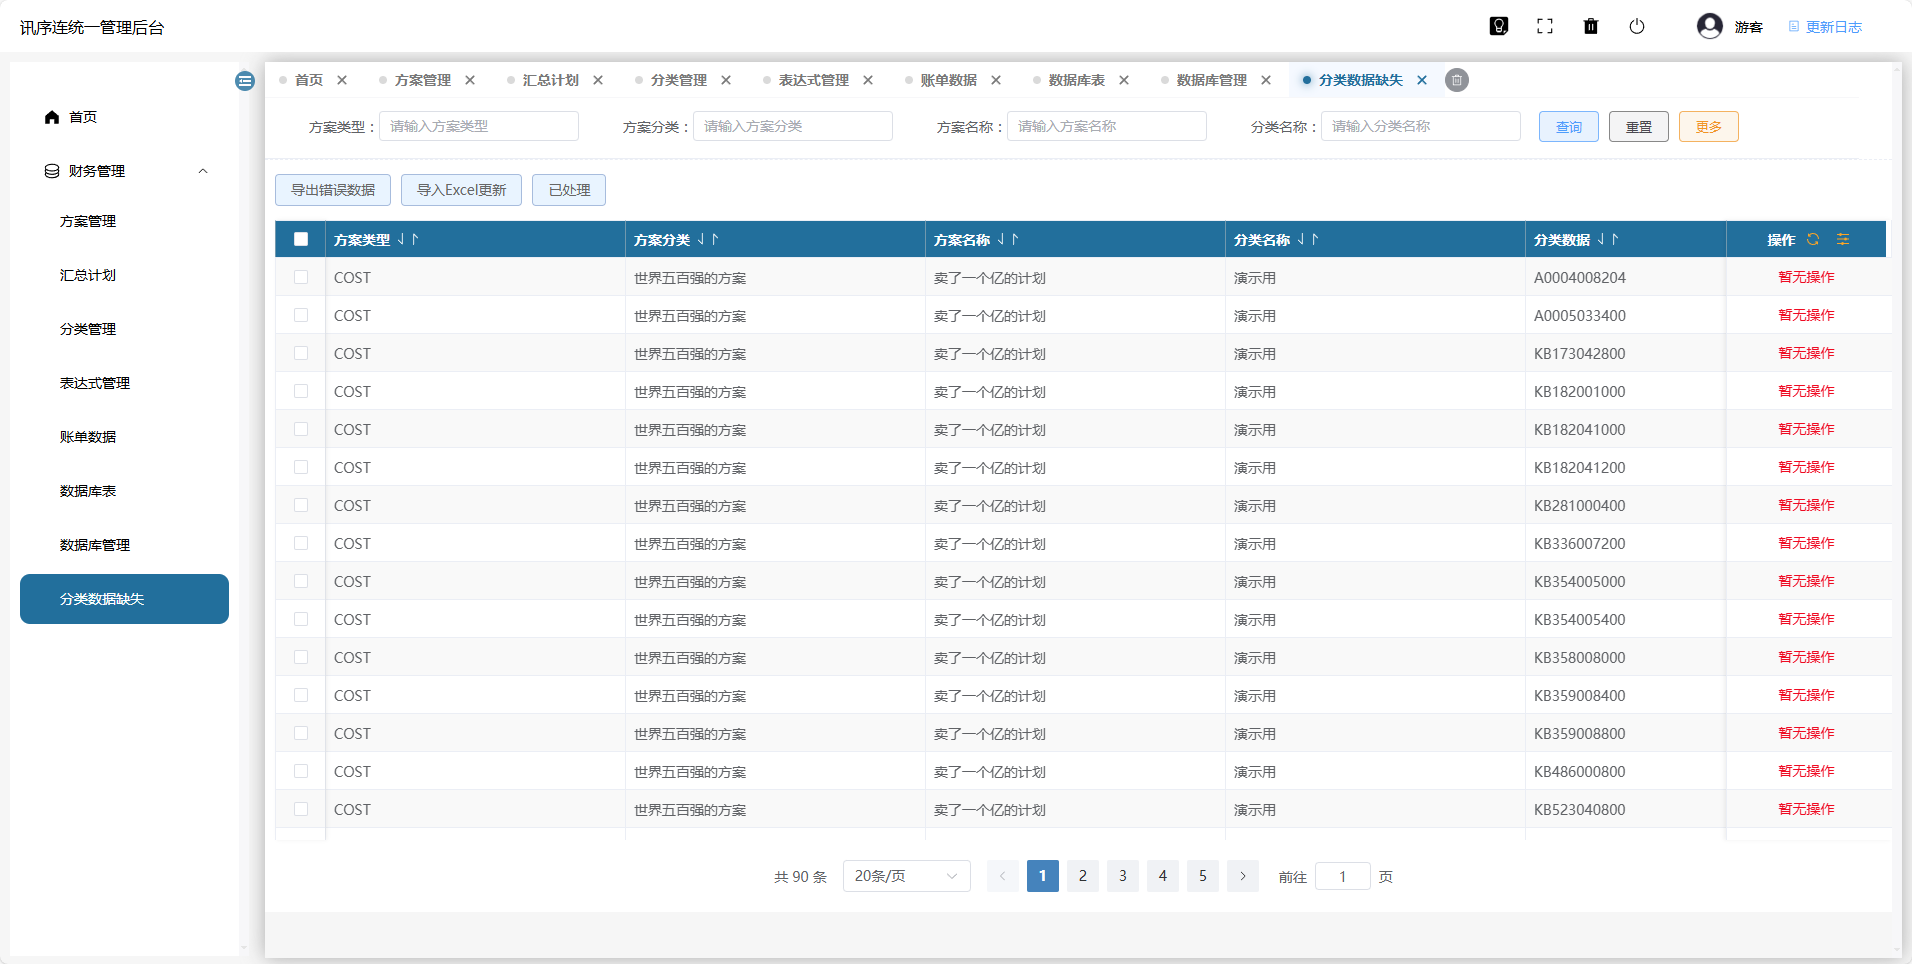Screen dimensions: 1912x964
Task: Go to next page arrow
Action: pos(1242,876)
